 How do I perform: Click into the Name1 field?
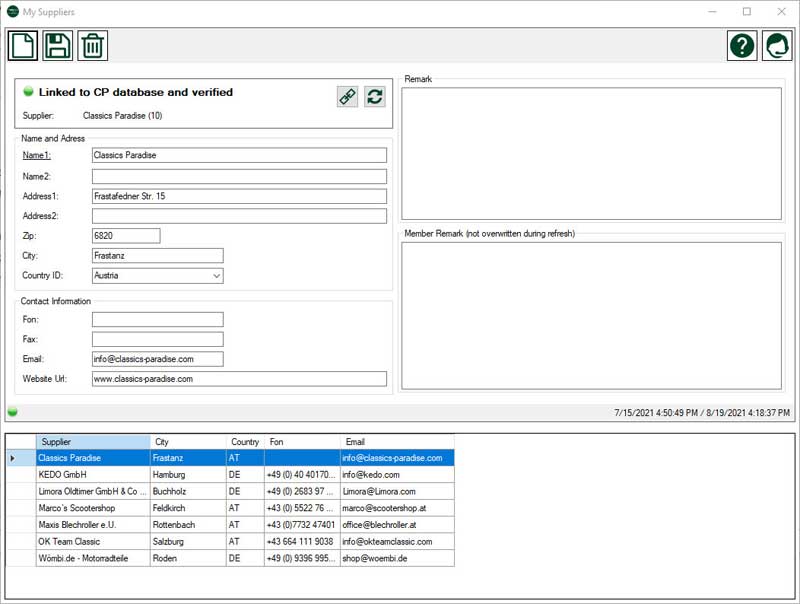coord(239,155)
